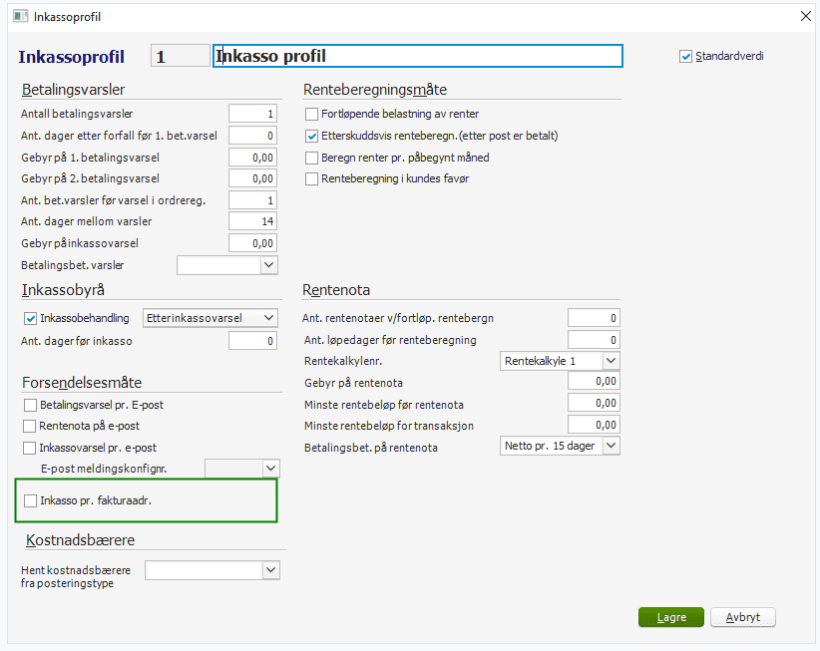Click the Inkasso profil name field
The height and width of the screenshot is (651, 820).
point(418,56)
